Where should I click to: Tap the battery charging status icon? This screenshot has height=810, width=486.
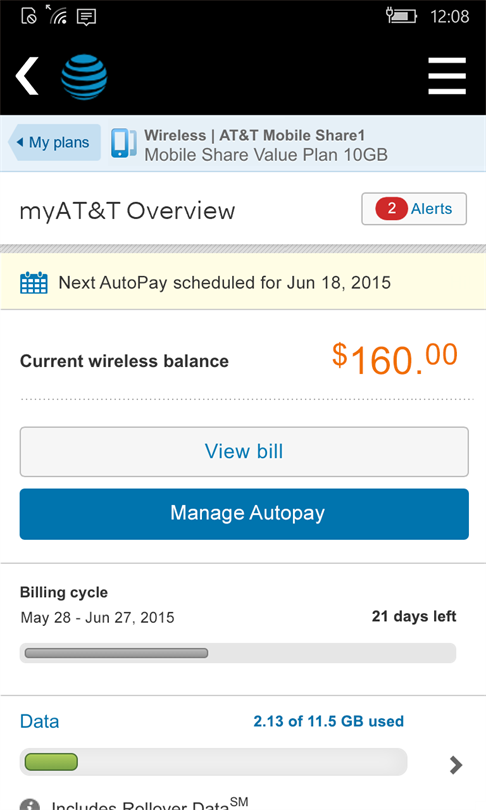click(x=401, y=15)
